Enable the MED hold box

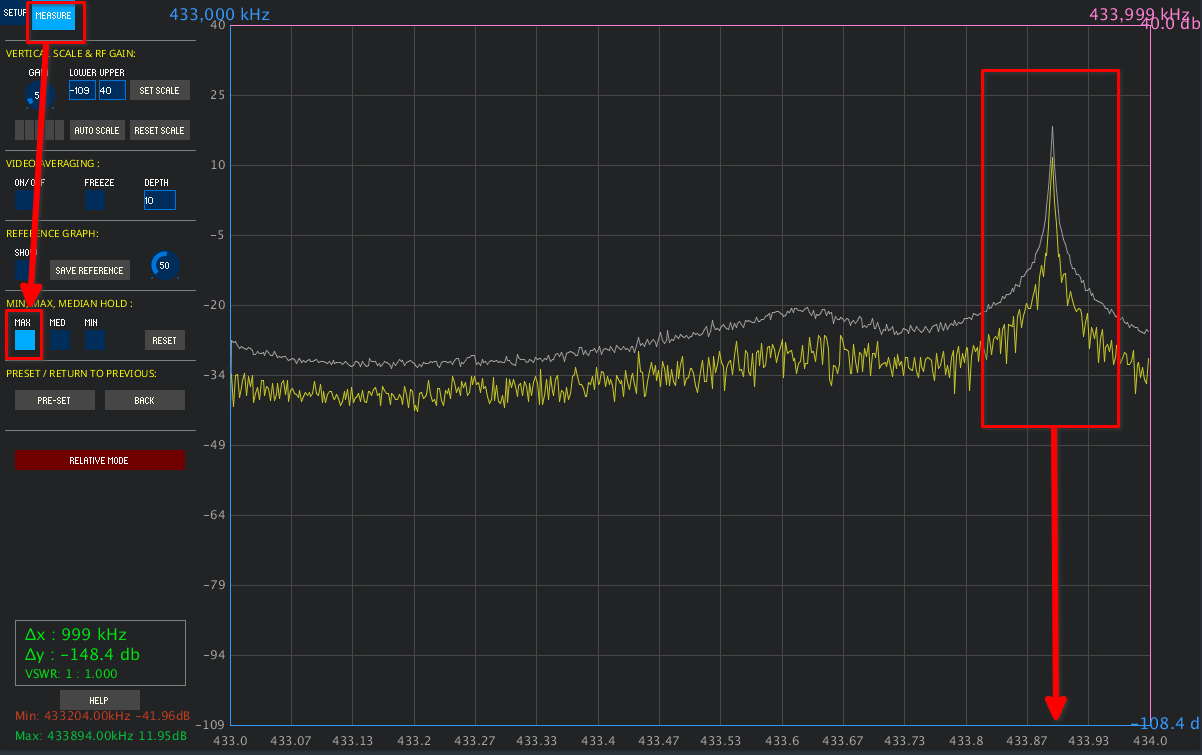(60, 340)
